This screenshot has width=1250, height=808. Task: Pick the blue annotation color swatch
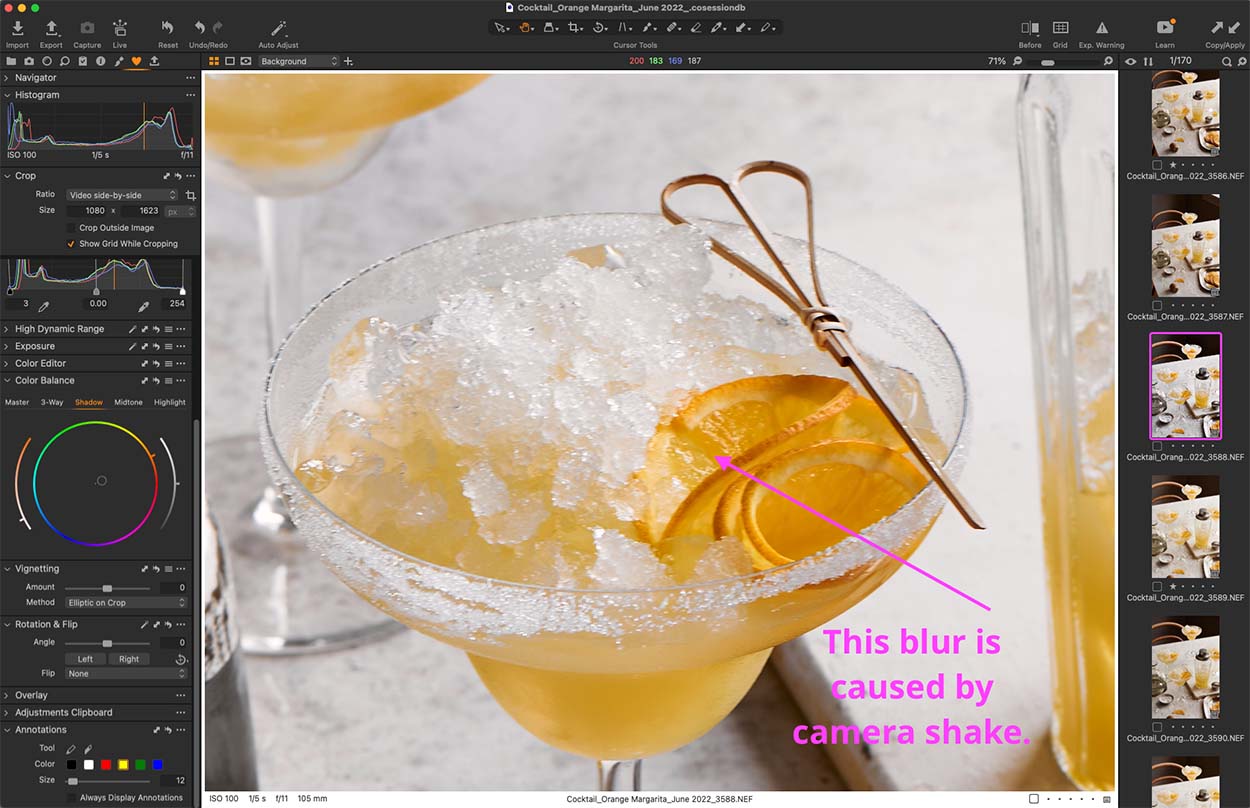(158, 764)
